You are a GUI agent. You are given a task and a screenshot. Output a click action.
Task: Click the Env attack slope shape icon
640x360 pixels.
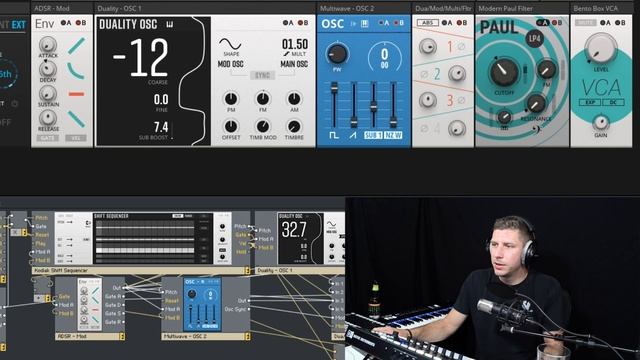point(76,46)
